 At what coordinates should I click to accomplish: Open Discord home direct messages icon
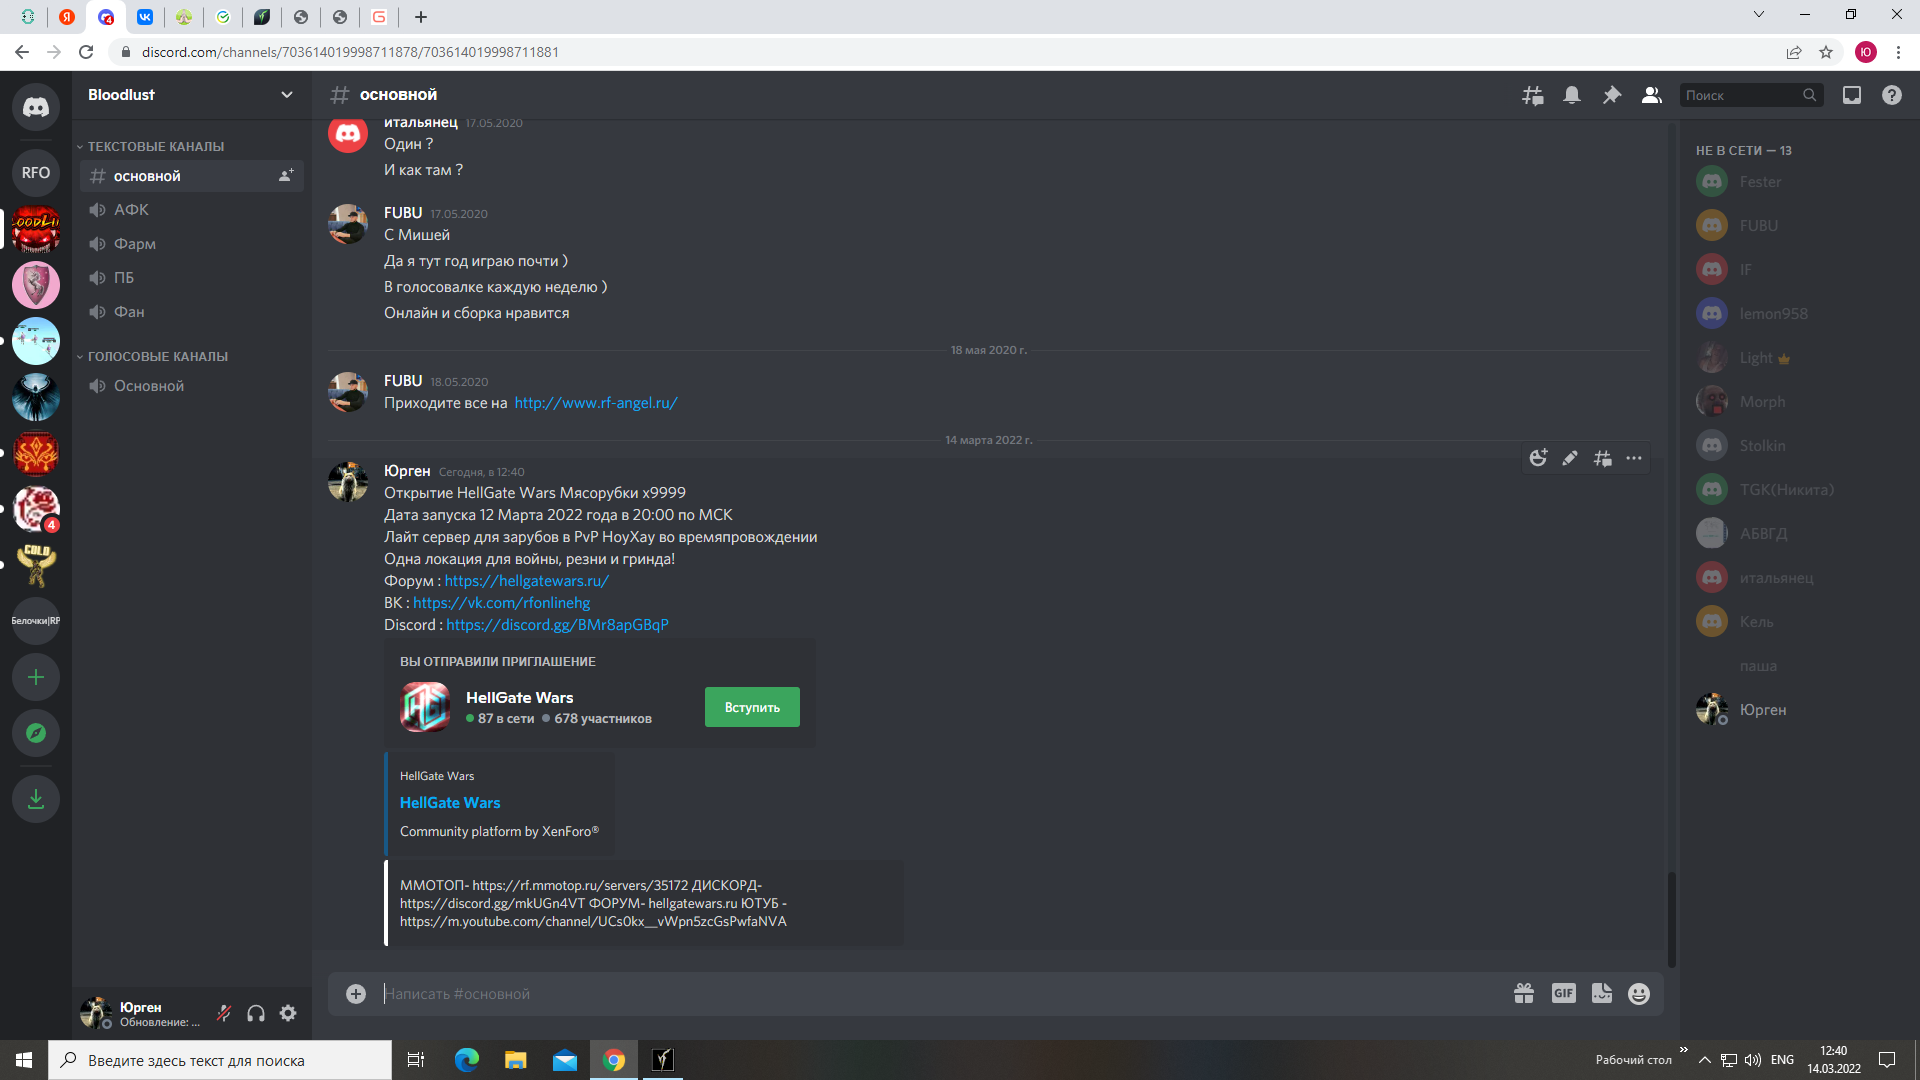pyautogui.click(x=36, y=107)
